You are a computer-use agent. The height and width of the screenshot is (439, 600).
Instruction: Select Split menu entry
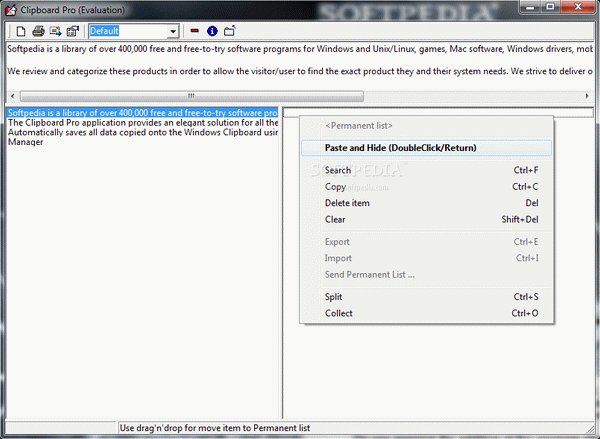[426, 297]
